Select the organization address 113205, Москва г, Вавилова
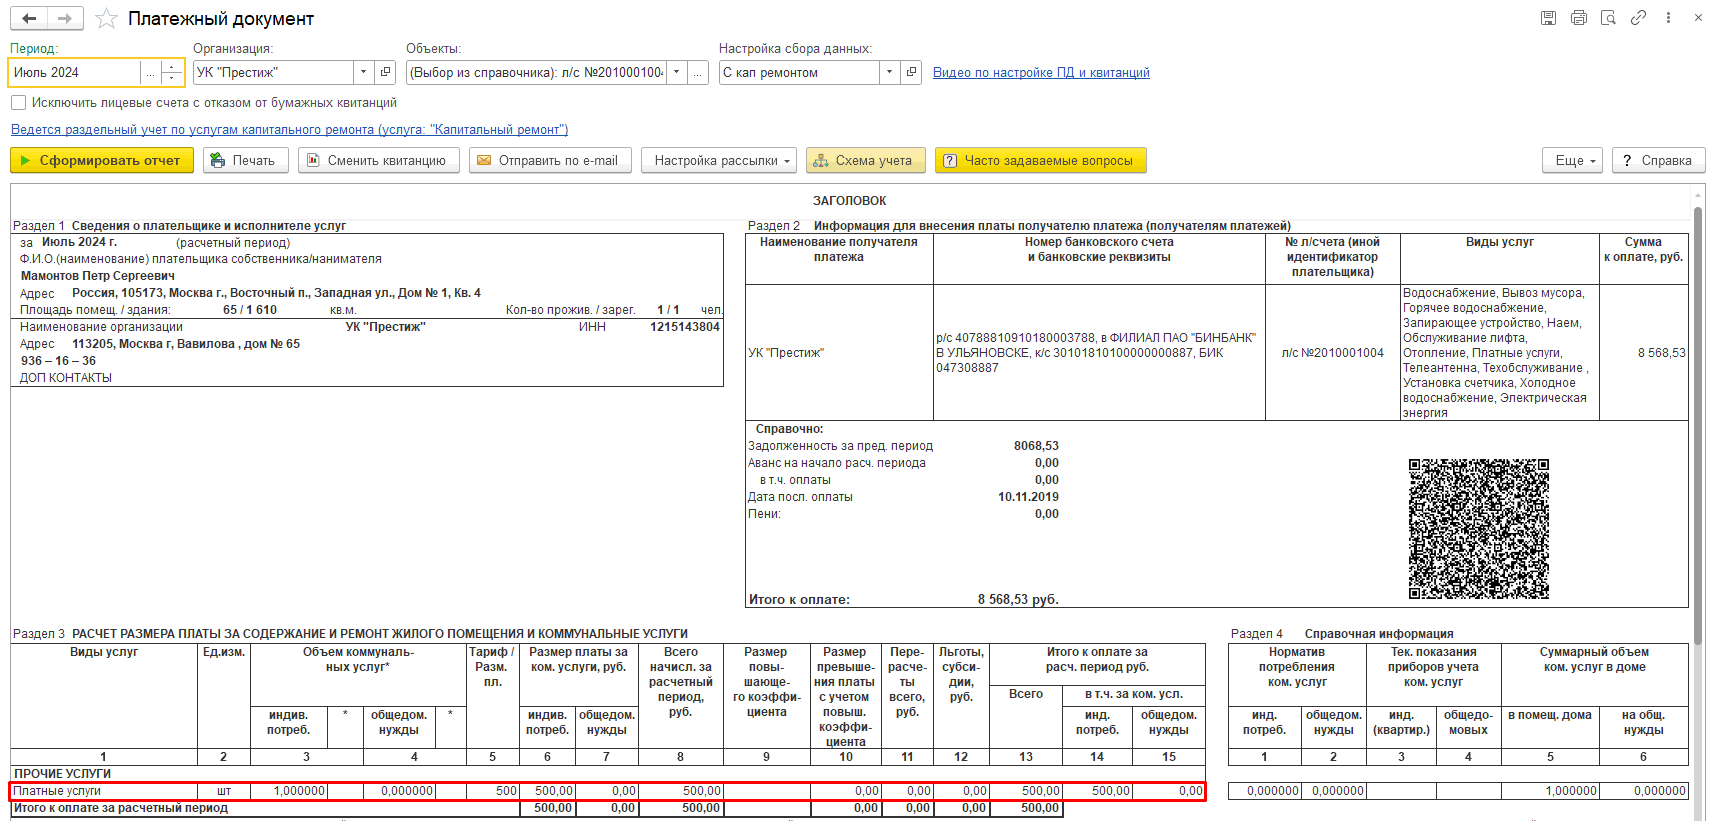 point(186,344)
